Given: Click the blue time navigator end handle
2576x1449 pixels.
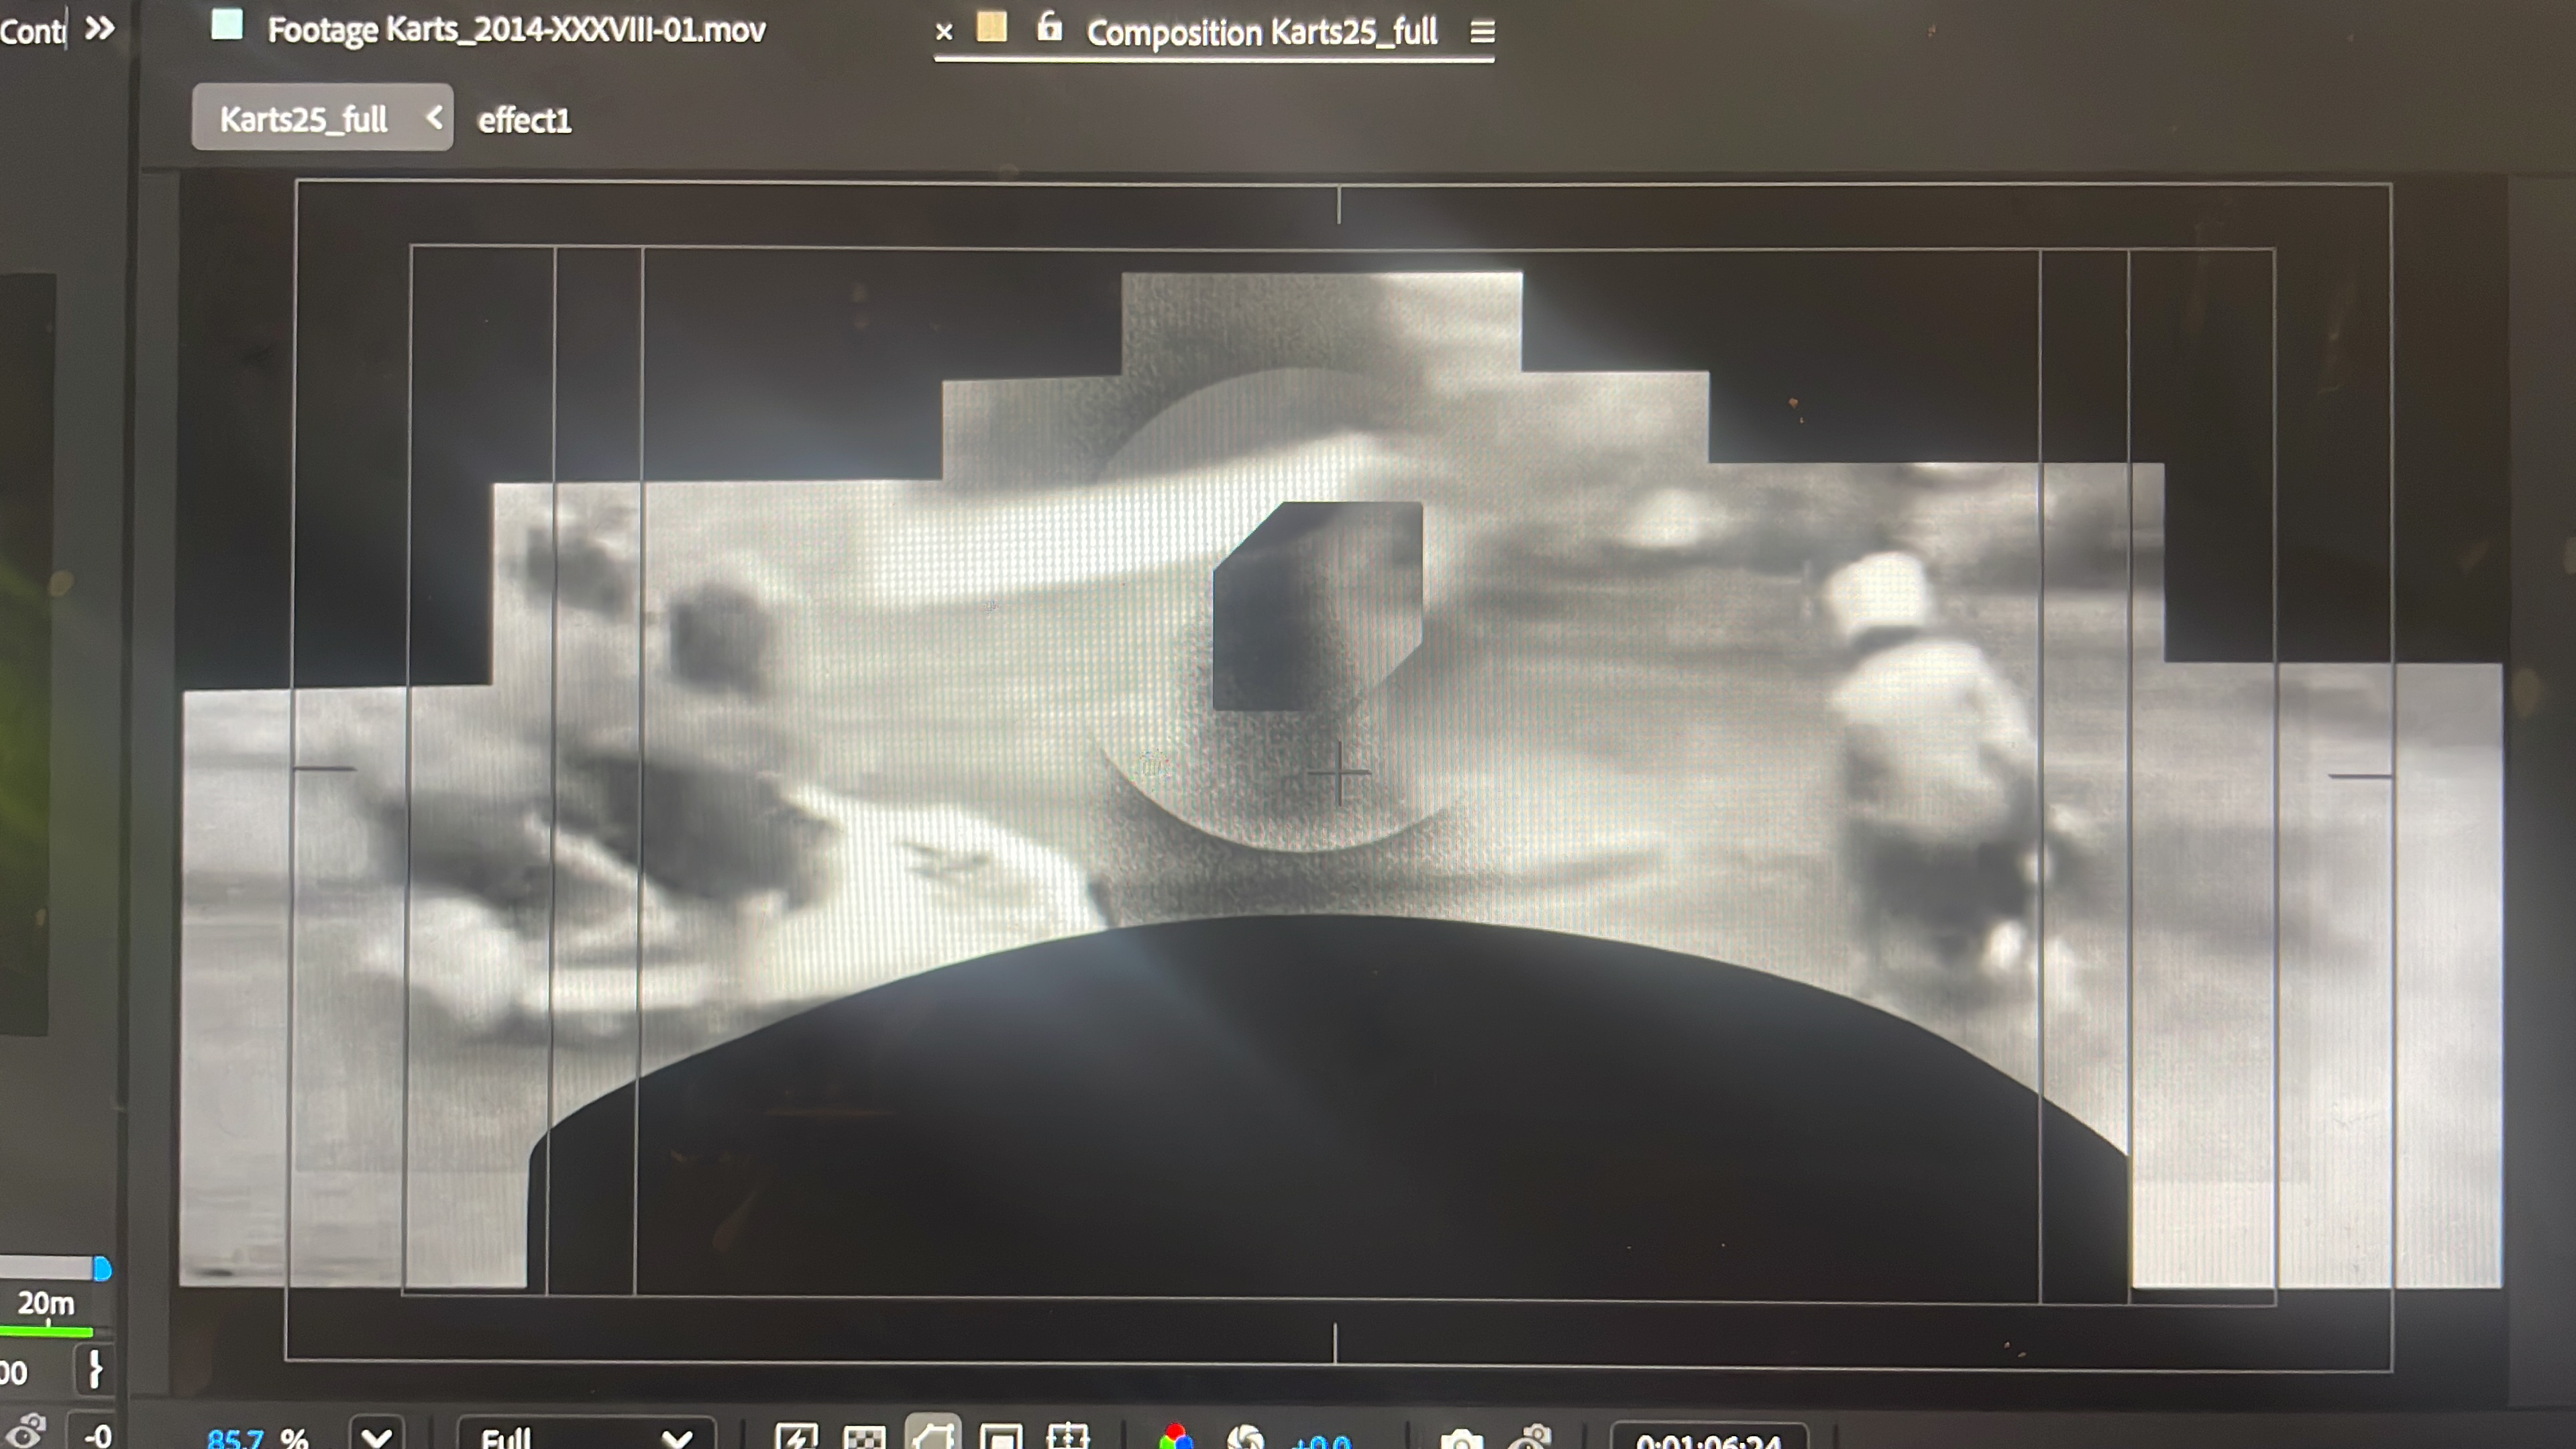Looking at the screenshot, I should pos(102,1268).
